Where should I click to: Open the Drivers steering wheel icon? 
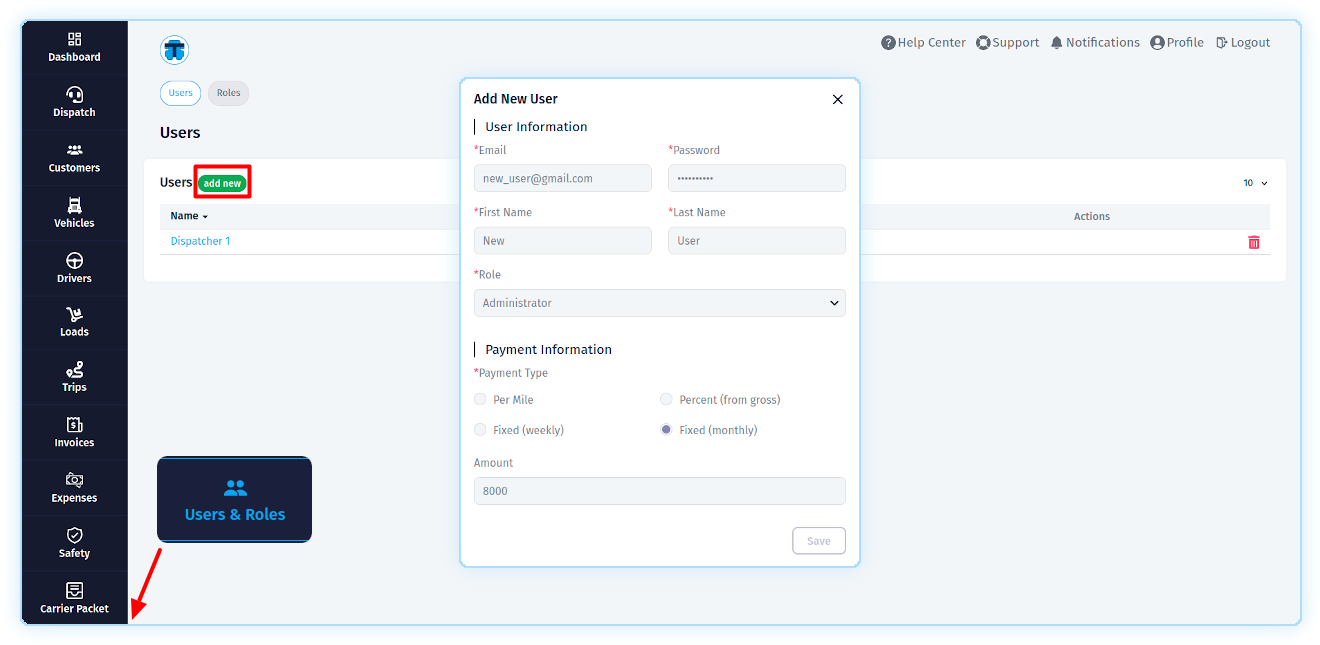coord(74,261)
